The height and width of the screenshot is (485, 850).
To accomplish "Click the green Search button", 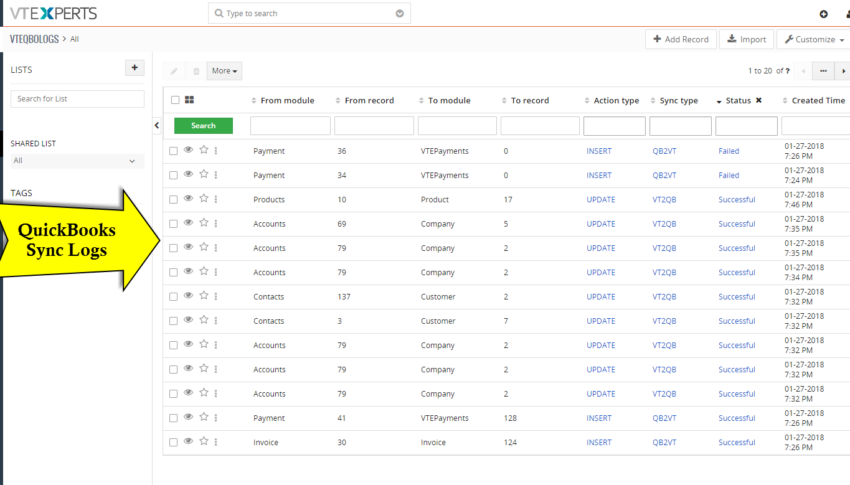I will click(x=203, y=126).
